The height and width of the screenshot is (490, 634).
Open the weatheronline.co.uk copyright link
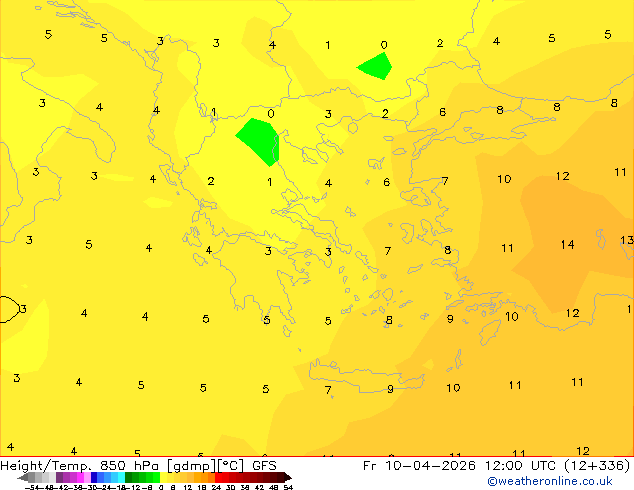[x=550, y=481]
